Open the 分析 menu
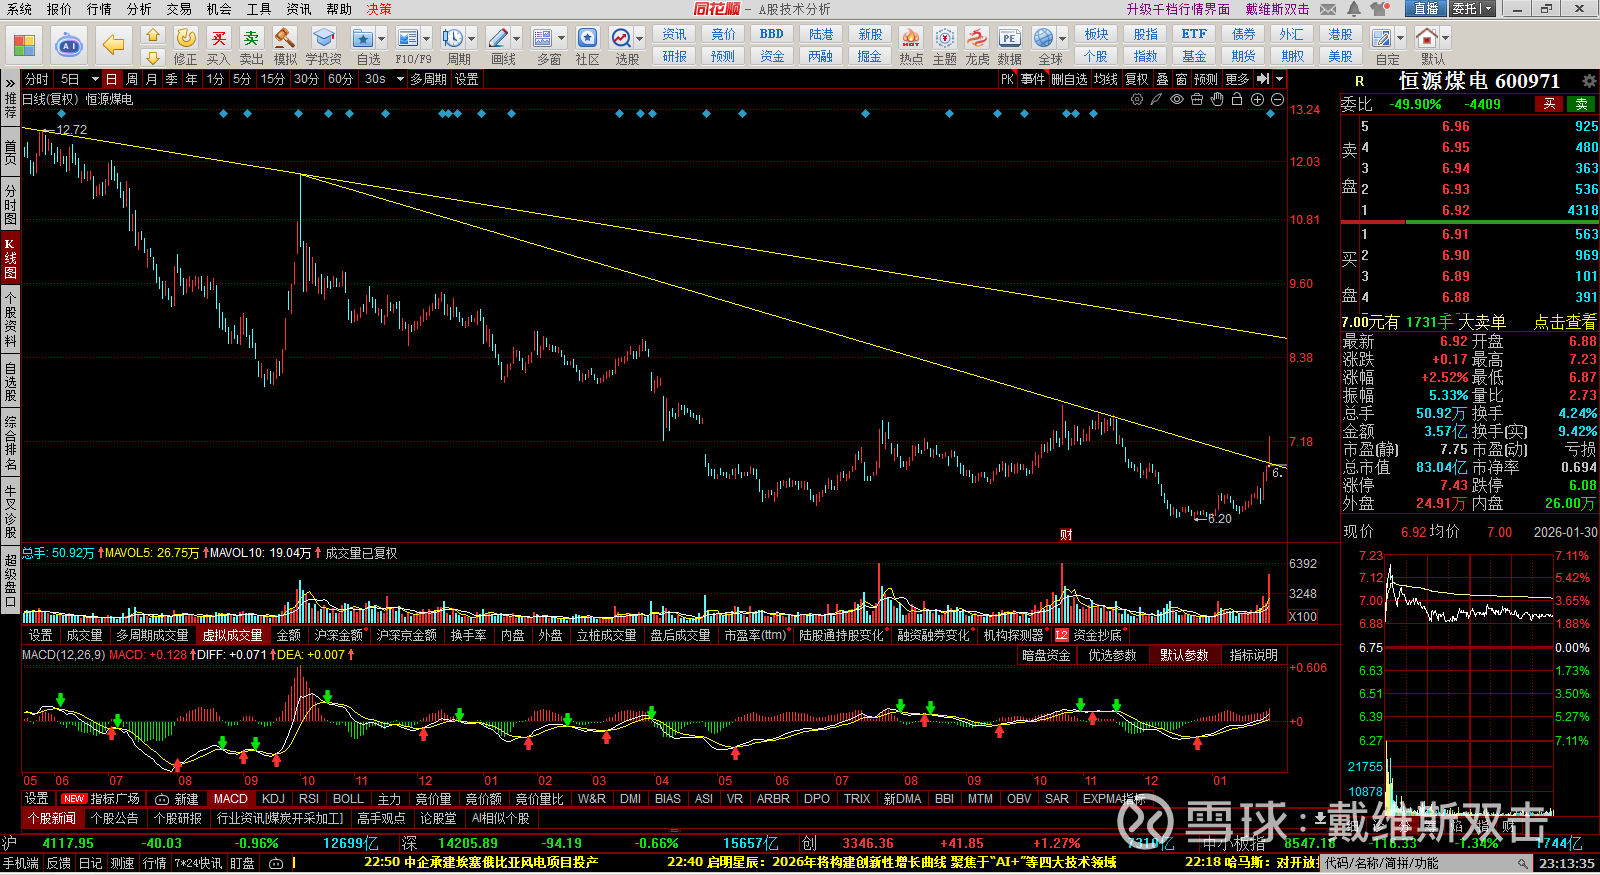The image size is (1600, 875). (x=139, y=9)
